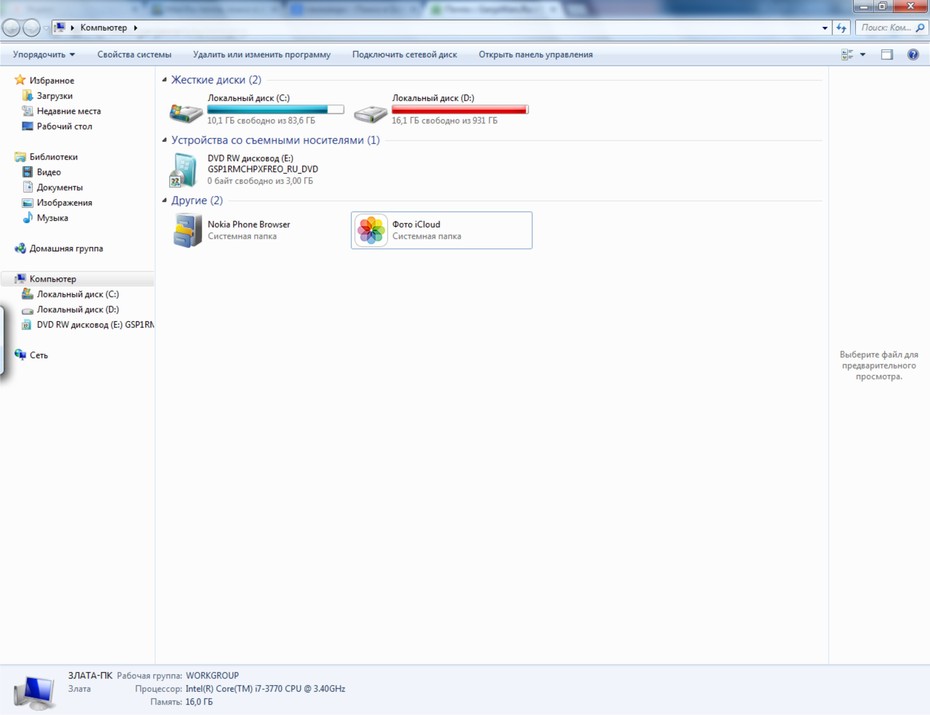The height and width of the screenshot is (715, 930).
Task: Click the computer icon in address bar
Action: [x=59, y=27]
